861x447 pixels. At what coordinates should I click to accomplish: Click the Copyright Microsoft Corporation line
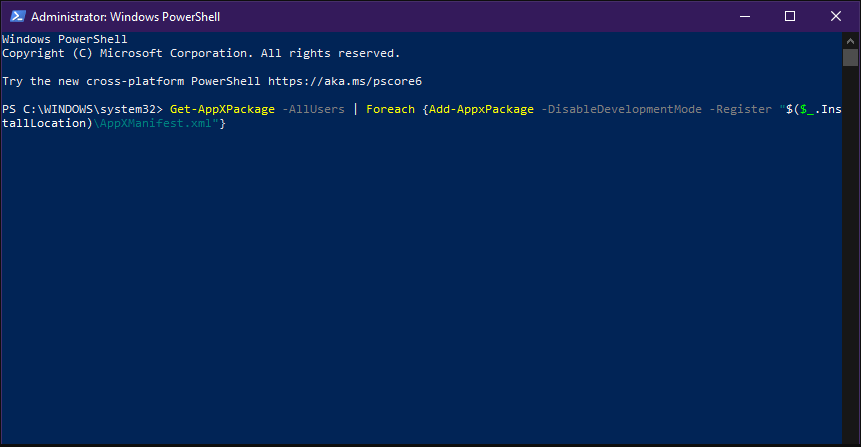(201, 53)
